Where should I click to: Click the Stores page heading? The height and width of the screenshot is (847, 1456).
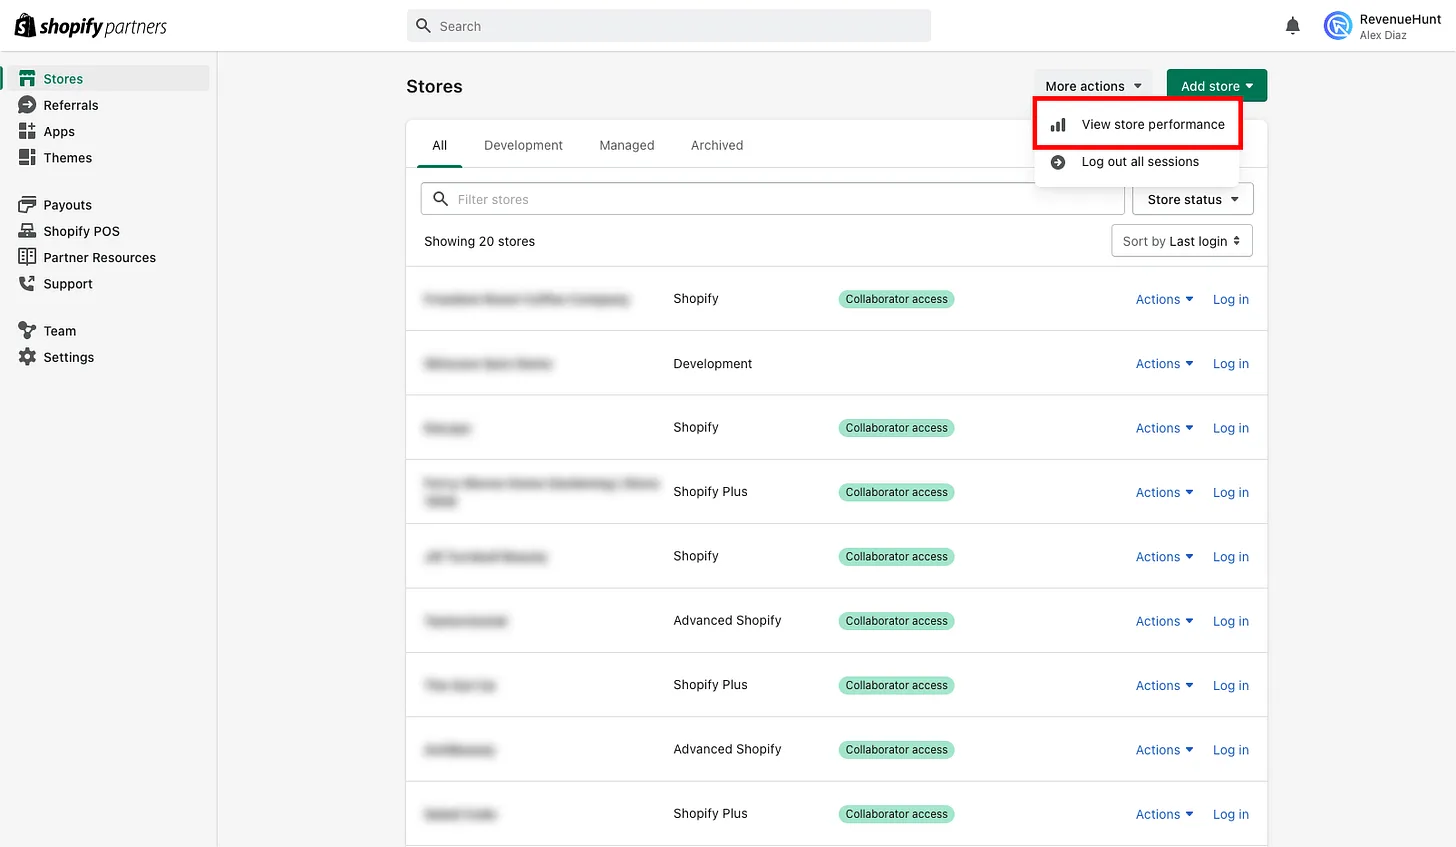(x=434, y=86)
